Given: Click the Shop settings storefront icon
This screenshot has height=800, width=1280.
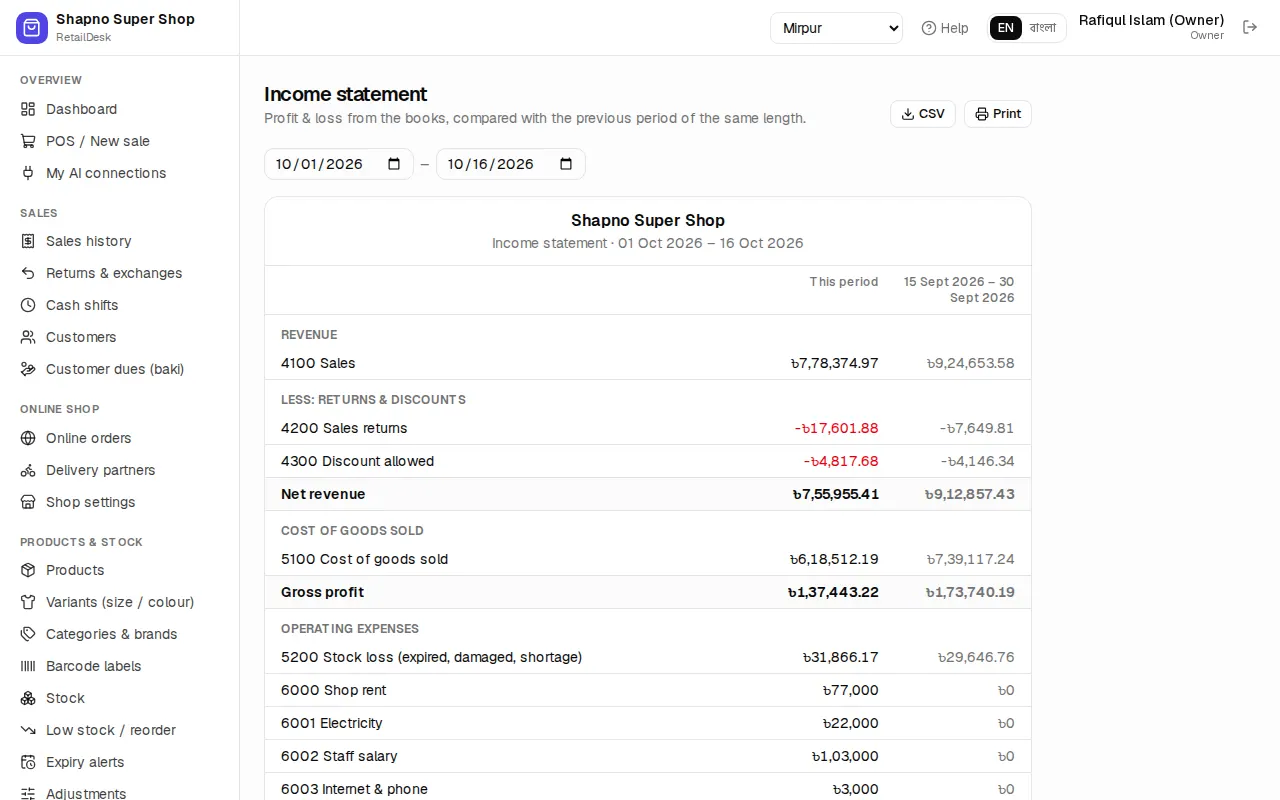Looking at the screenshot, I should tap(28, 502).
